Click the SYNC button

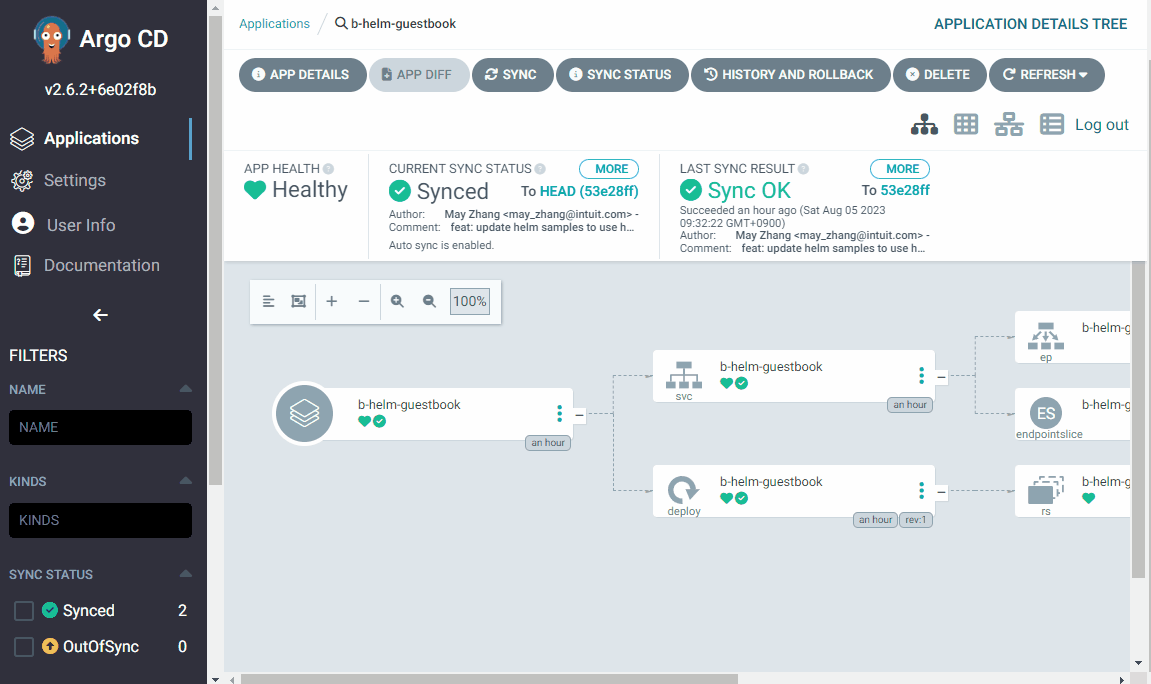click(512, 75)
